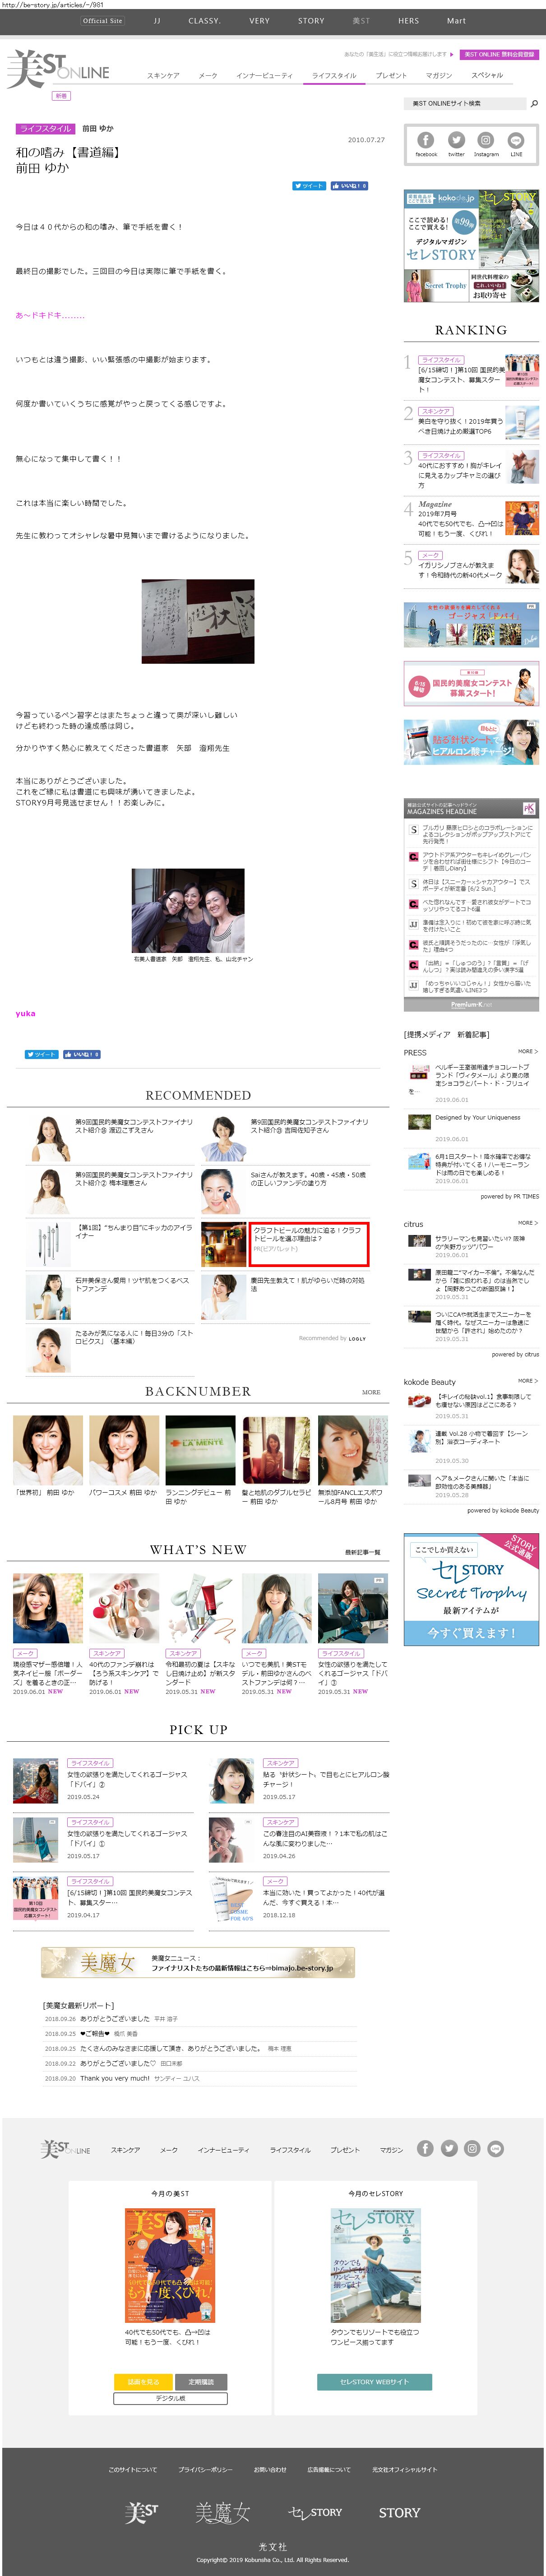Click the footer Instagram round icon
The image size is (546, 2576).
472,2148
